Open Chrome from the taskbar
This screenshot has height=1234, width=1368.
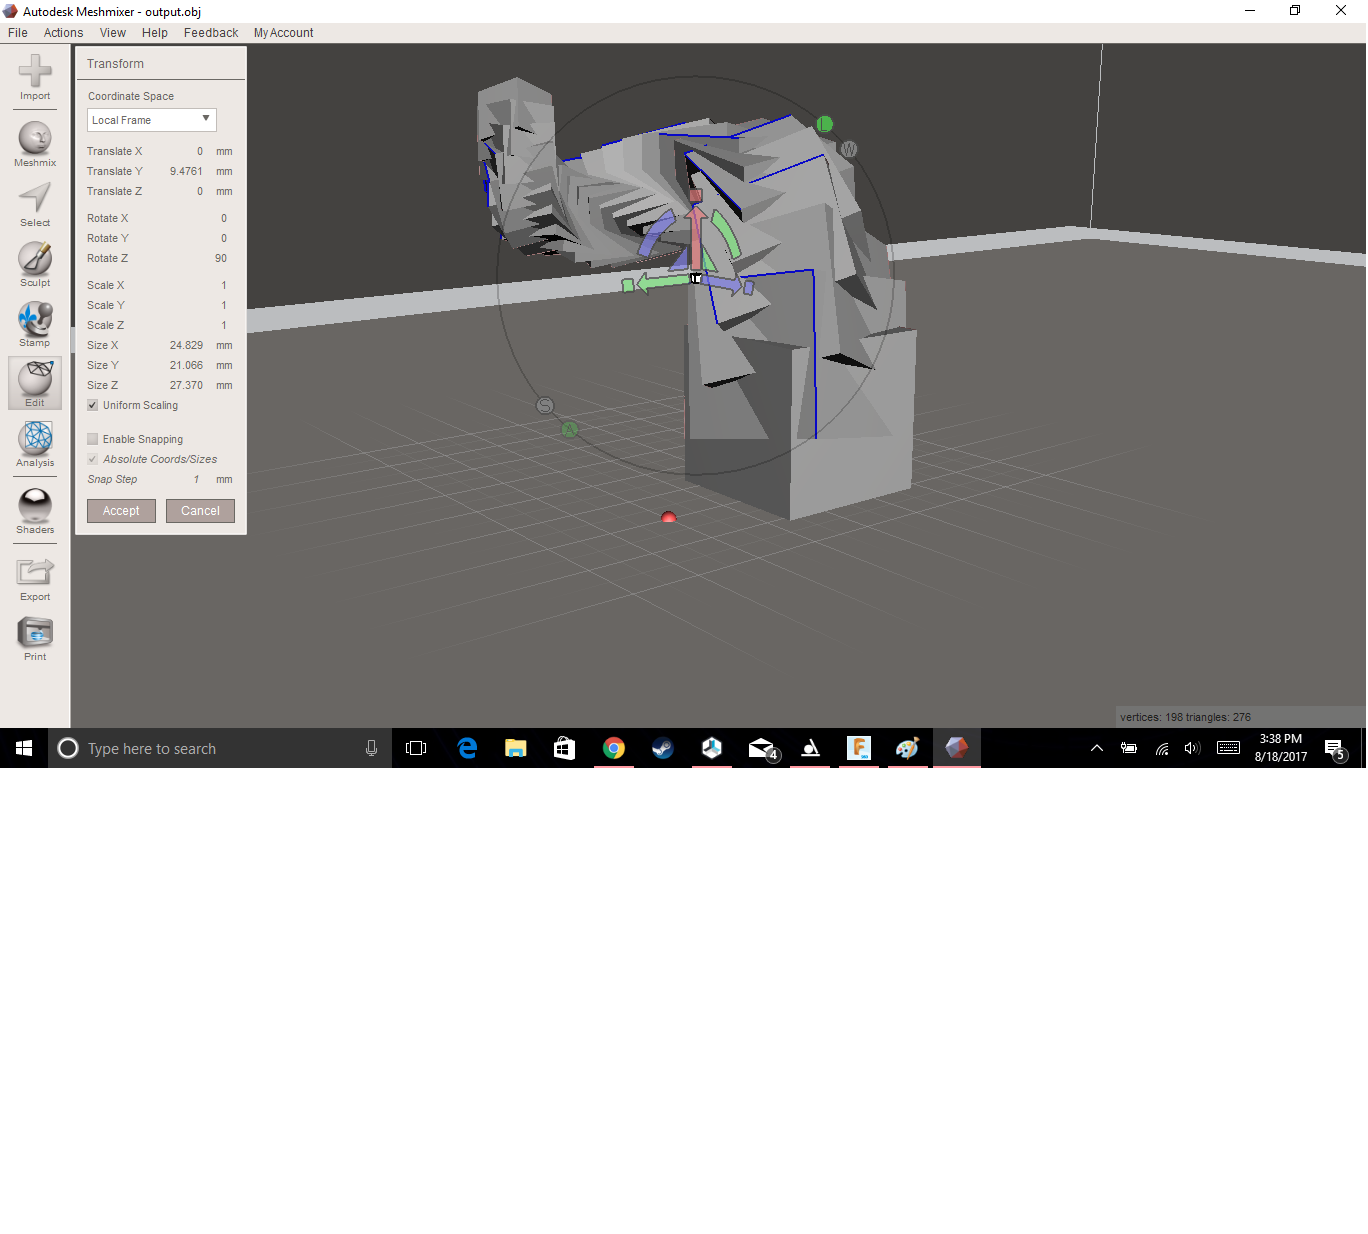(x=614, y=748)
